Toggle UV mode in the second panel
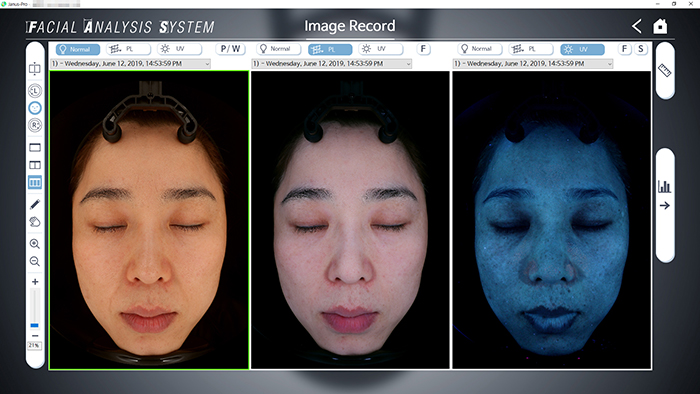Screen dimensions: 700x394 (380, 49)
